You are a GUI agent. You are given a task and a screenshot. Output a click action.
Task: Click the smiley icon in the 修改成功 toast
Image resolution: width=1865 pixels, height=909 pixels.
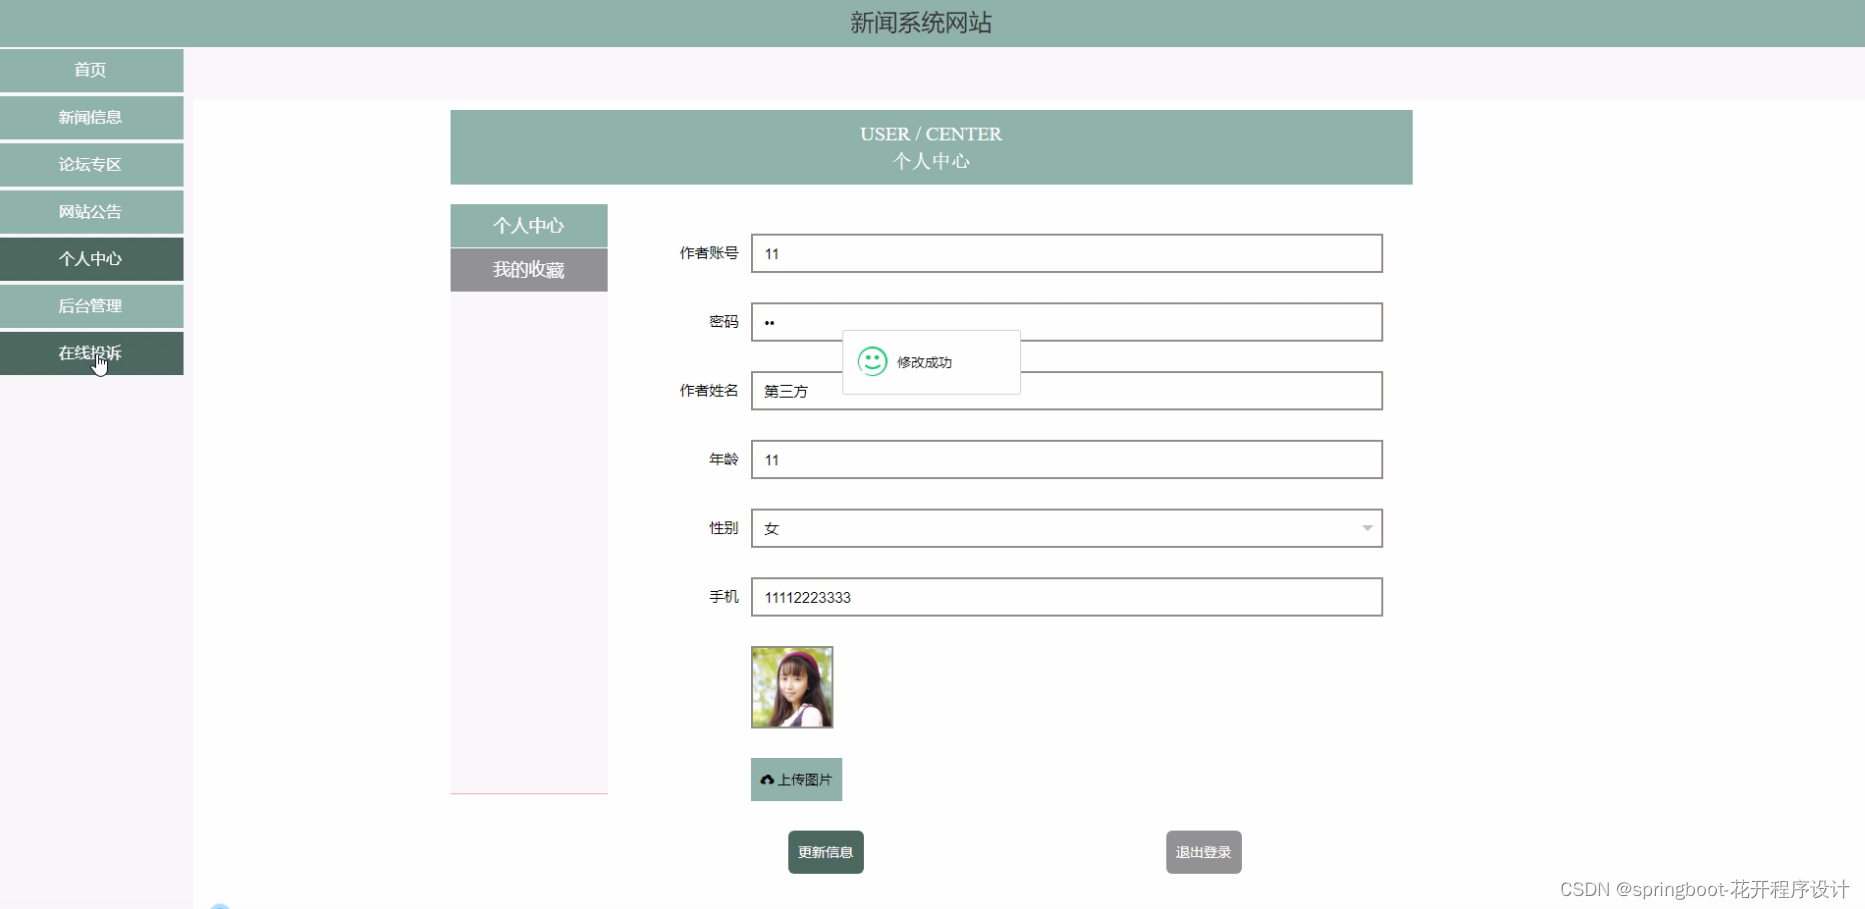click(873, 362)
